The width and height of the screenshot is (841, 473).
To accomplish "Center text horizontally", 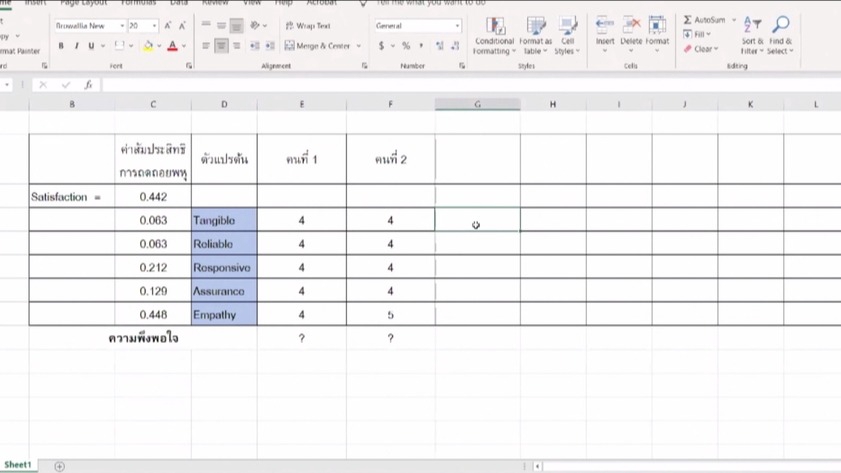I will pos(221,46).
